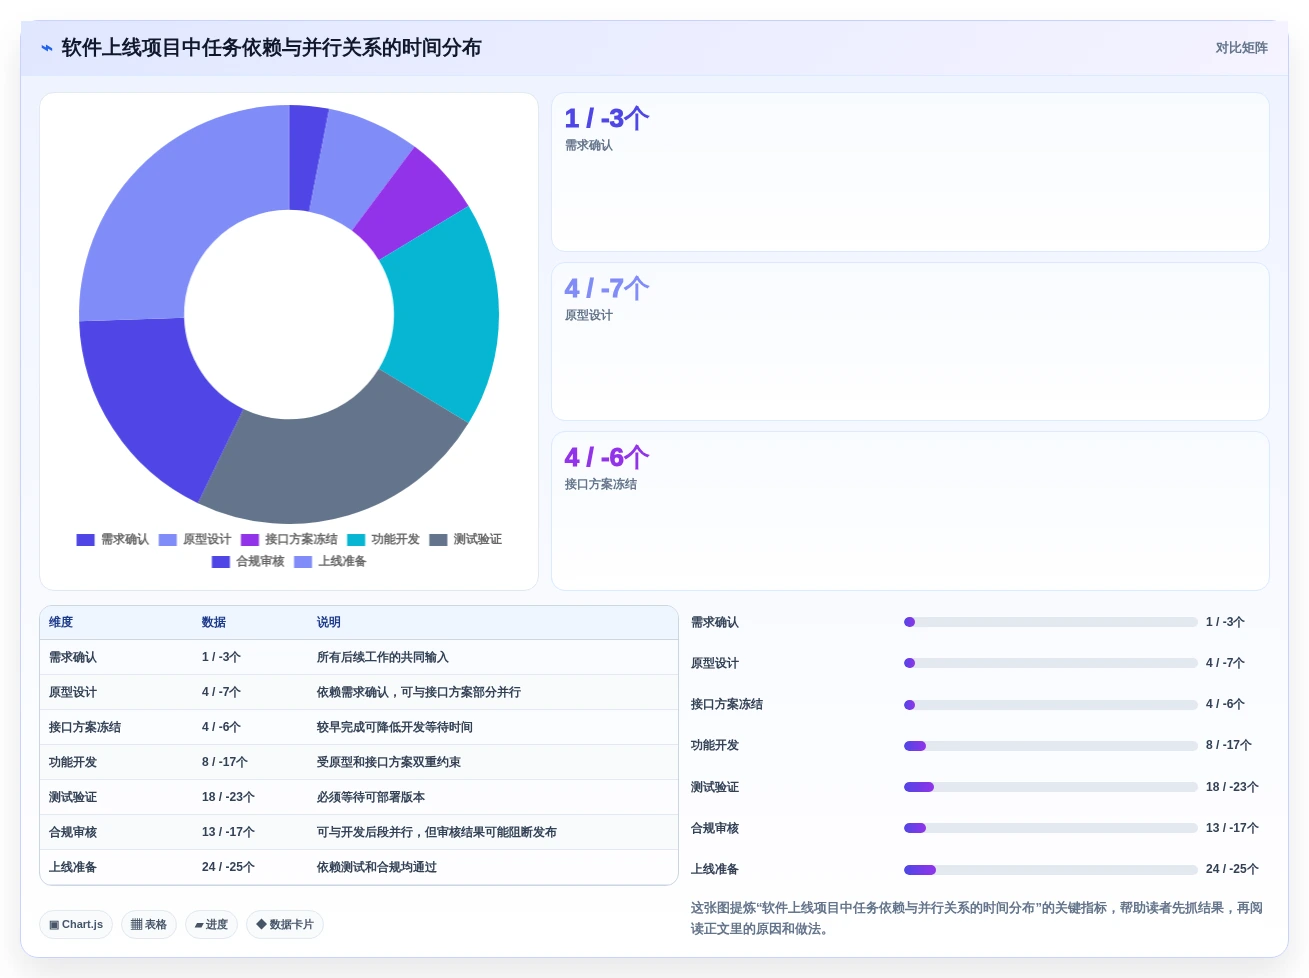Click description 依赖测试和合规均通过
Viewport: 1309px width, 978px height.
377,867
